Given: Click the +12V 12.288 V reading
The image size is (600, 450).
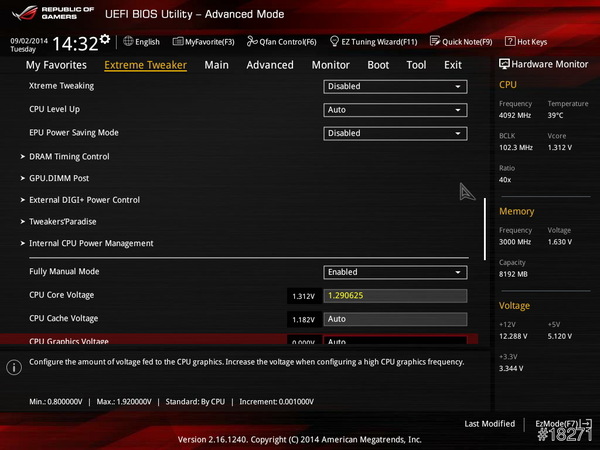Looking at the screenshot, I should pos(513,336).
